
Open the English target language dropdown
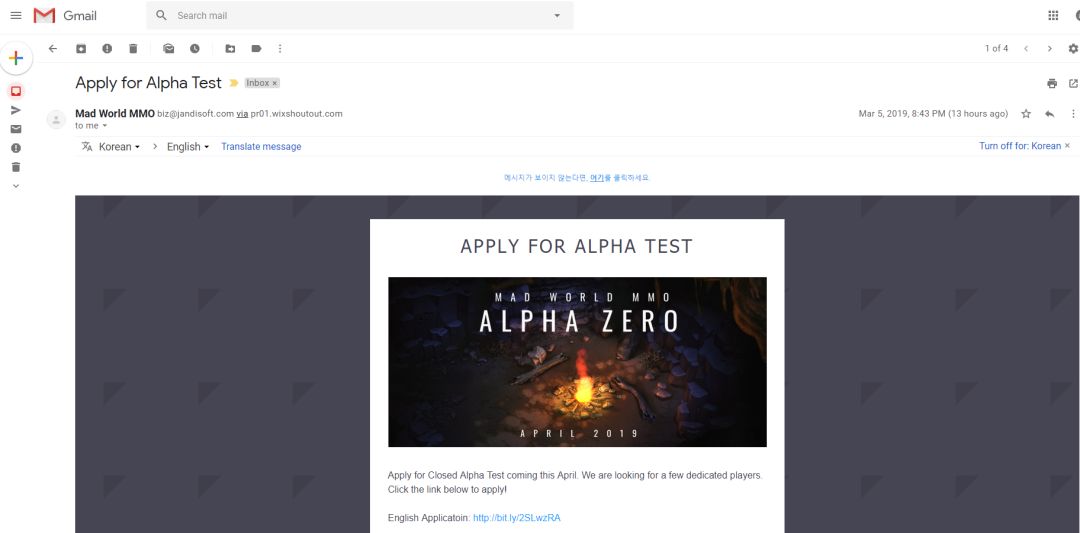pyautogui.click(x=187, y=147)
